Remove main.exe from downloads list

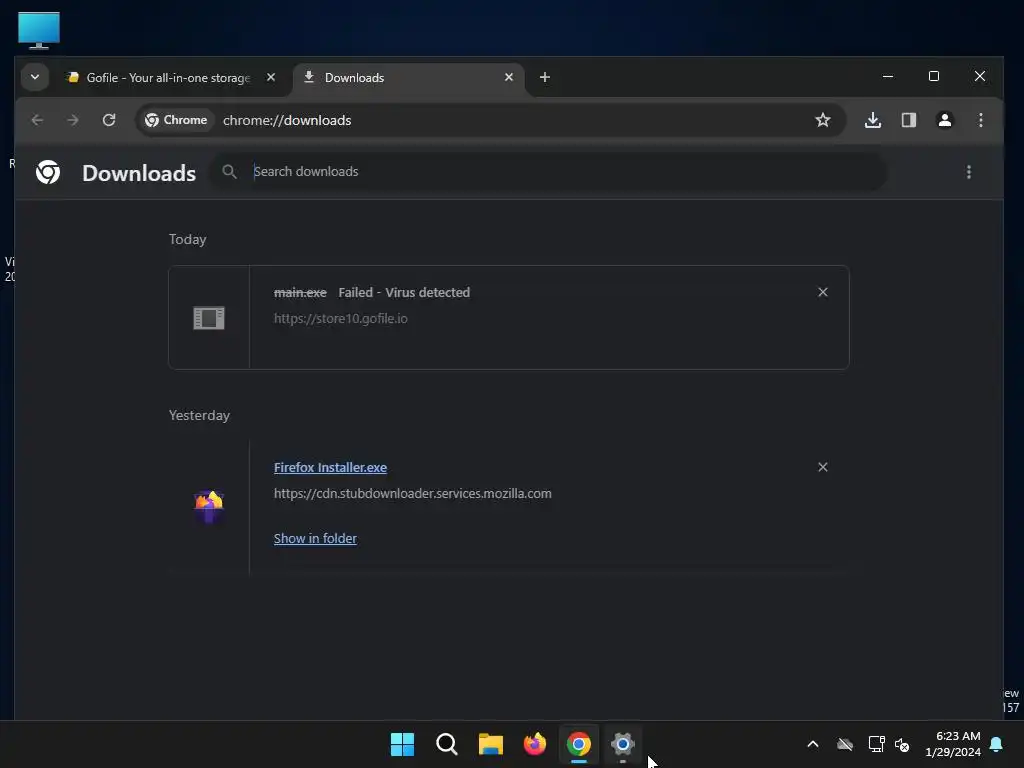pos(823,293)
